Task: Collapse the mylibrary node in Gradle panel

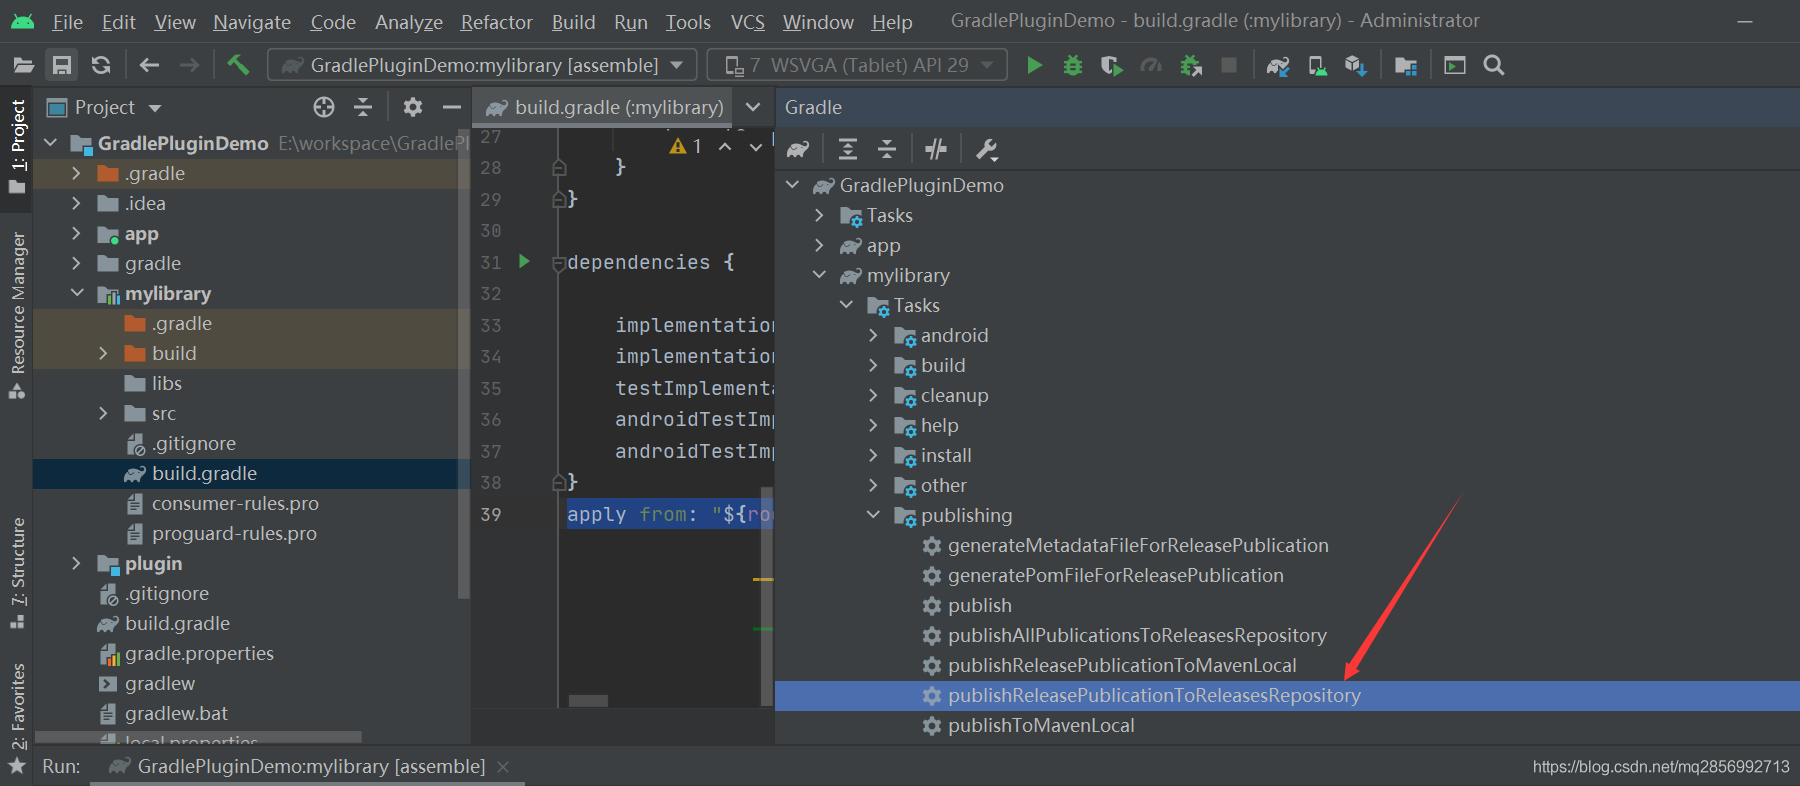Action: coord(819,275)
